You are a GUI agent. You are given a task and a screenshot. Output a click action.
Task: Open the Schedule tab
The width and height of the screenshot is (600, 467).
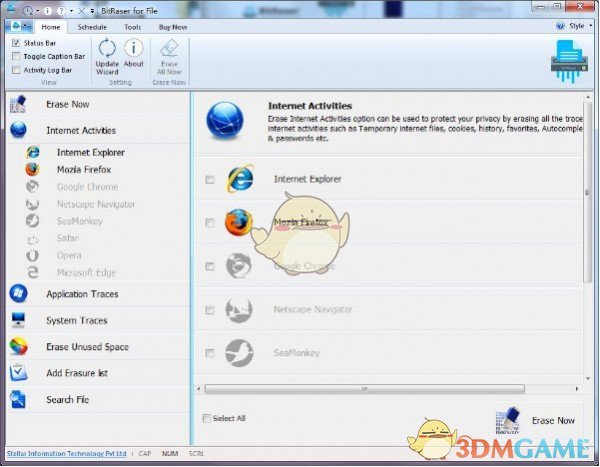(92, 27)
